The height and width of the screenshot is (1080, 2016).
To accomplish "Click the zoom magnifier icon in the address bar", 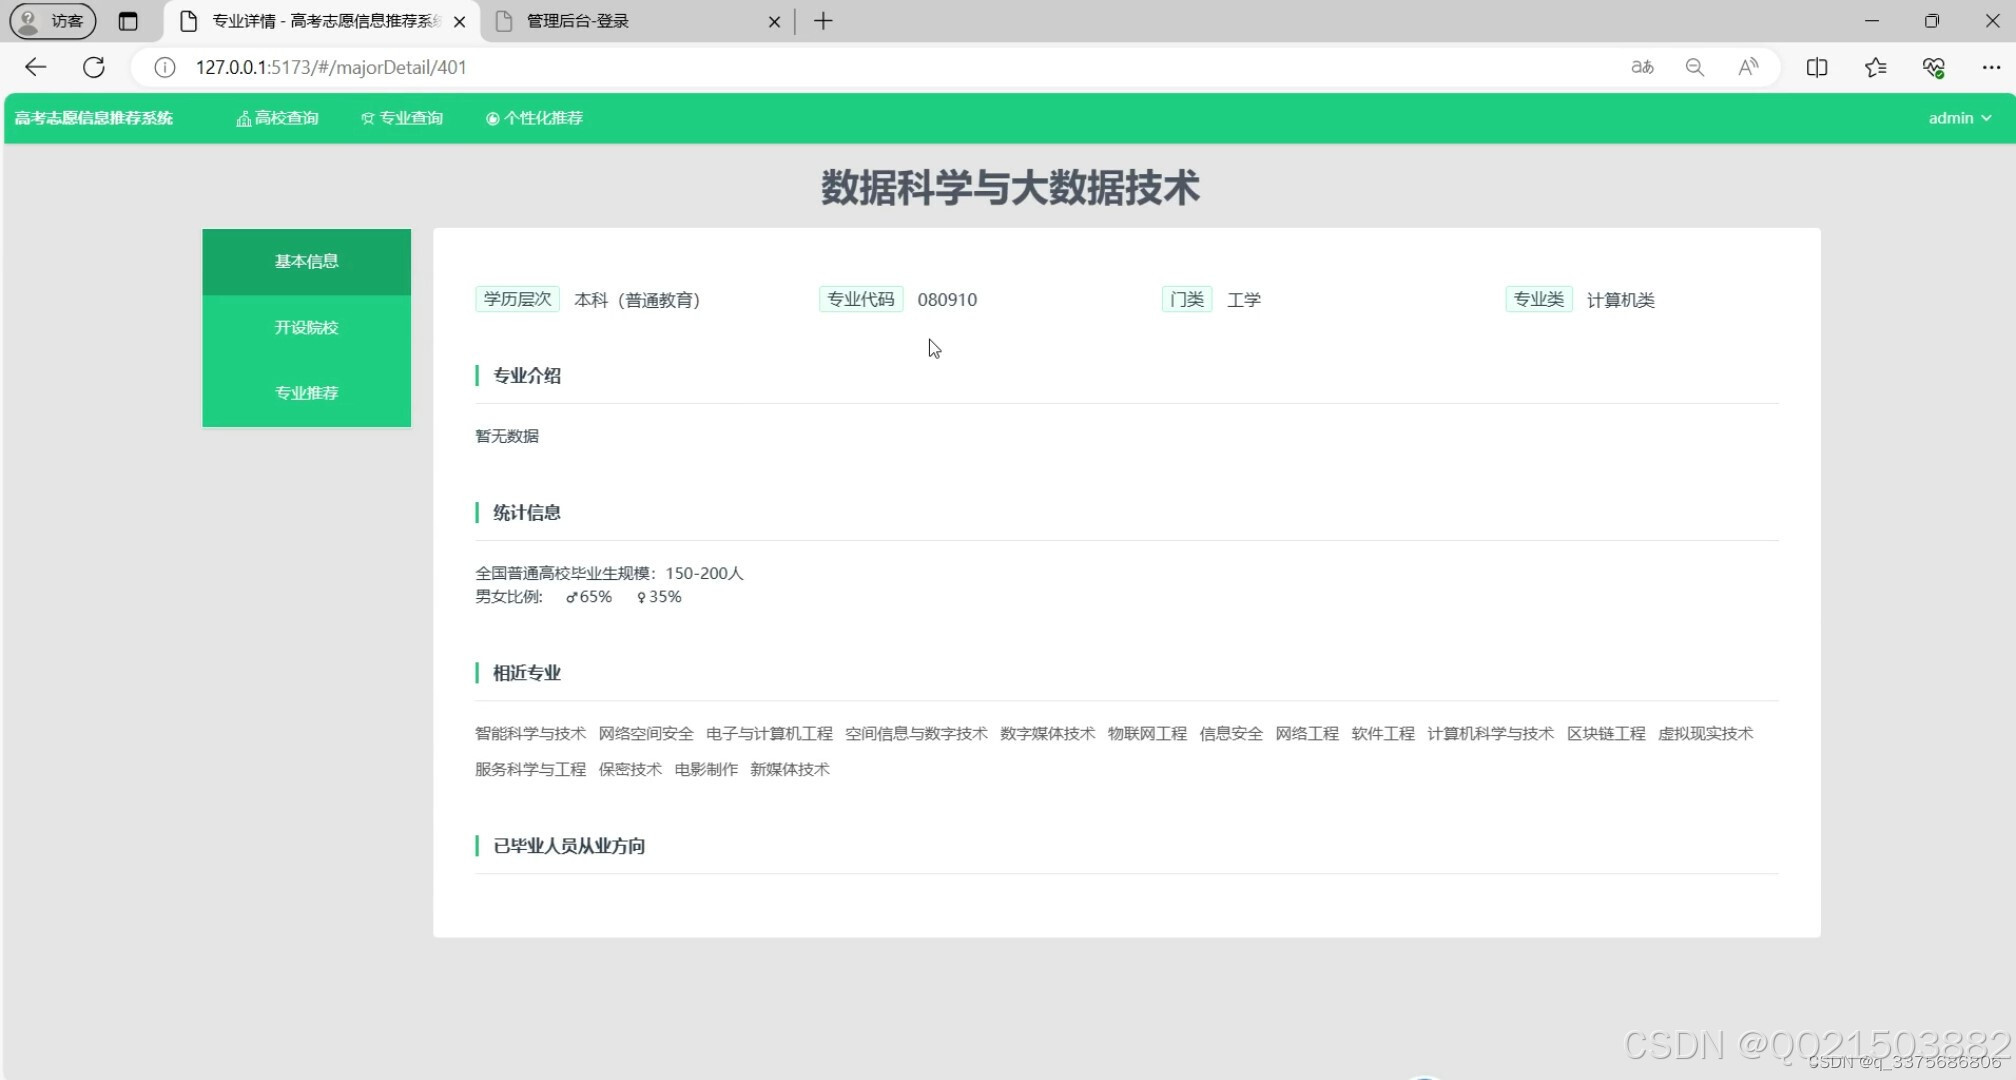I will (x=1695, y=67).
